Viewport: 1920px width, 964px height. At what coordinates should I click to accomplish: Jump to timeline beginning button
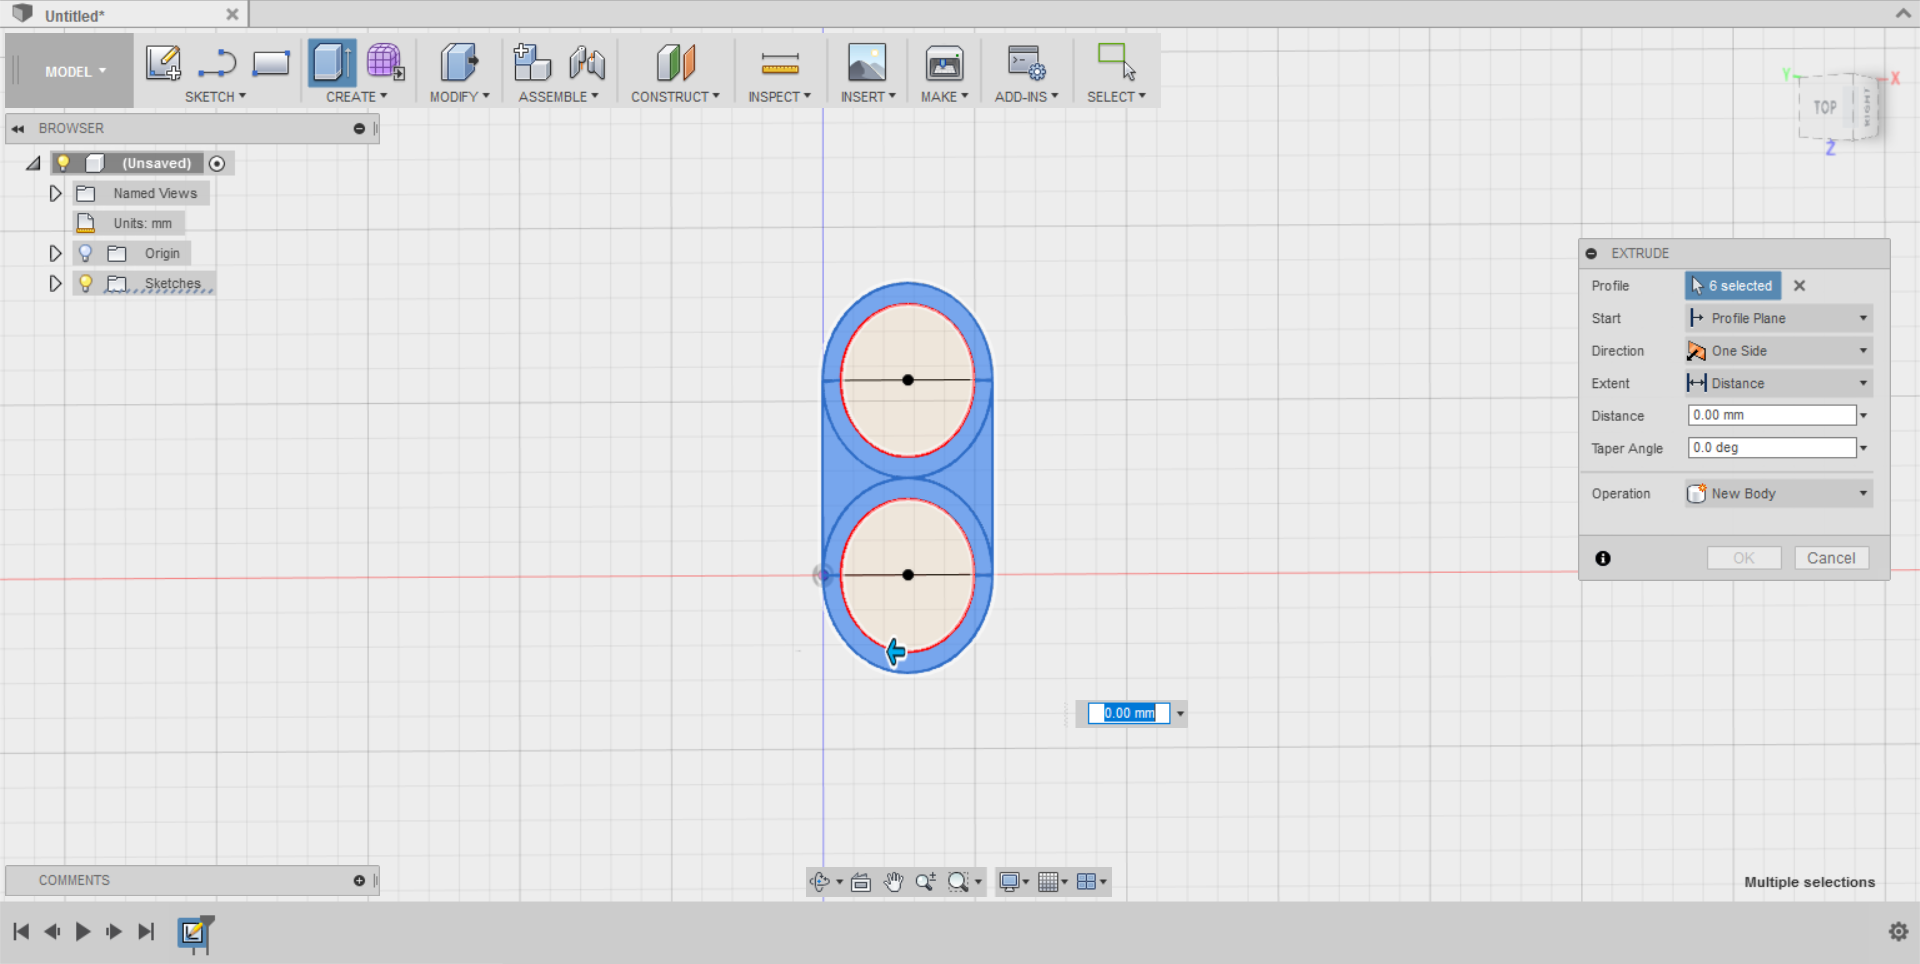21,932
